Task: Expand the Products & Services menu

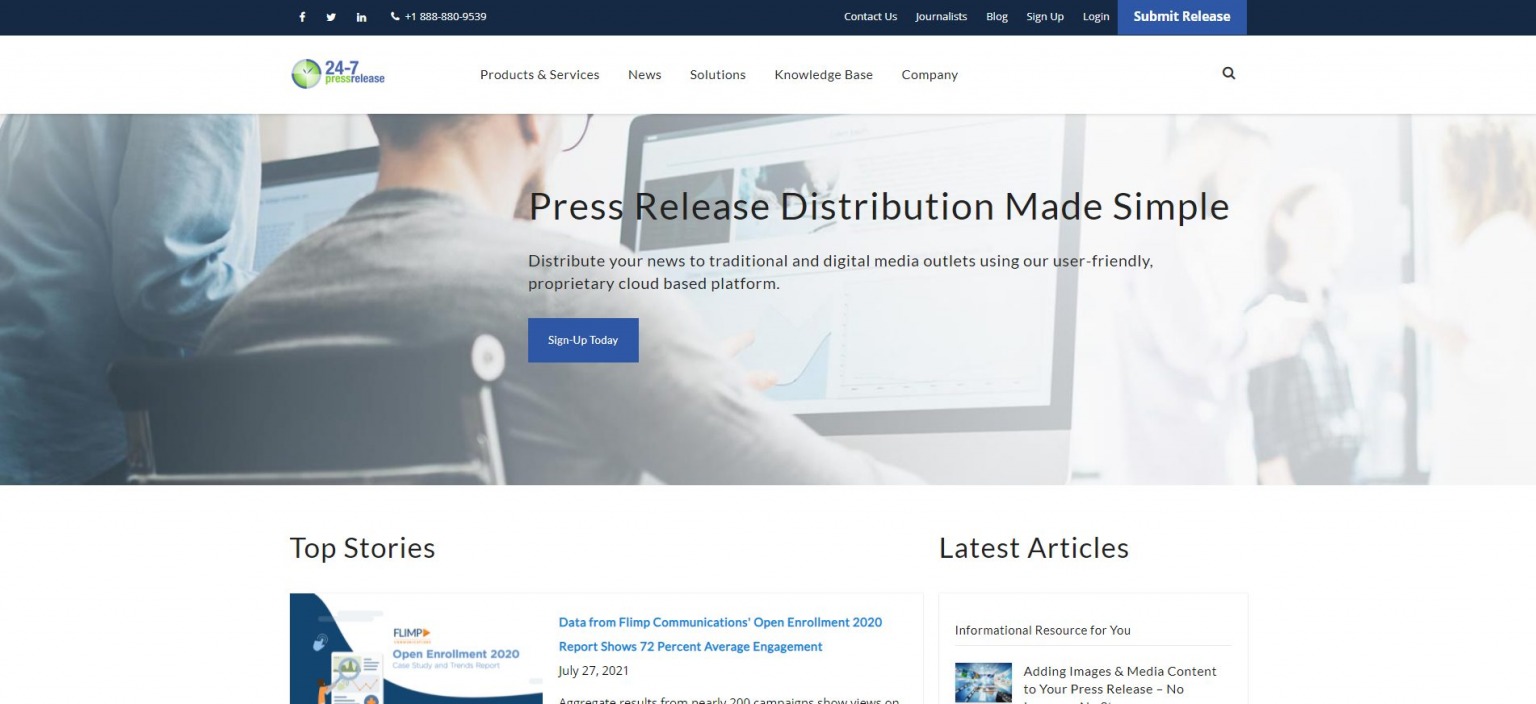Action: click(x=540, y=74)
